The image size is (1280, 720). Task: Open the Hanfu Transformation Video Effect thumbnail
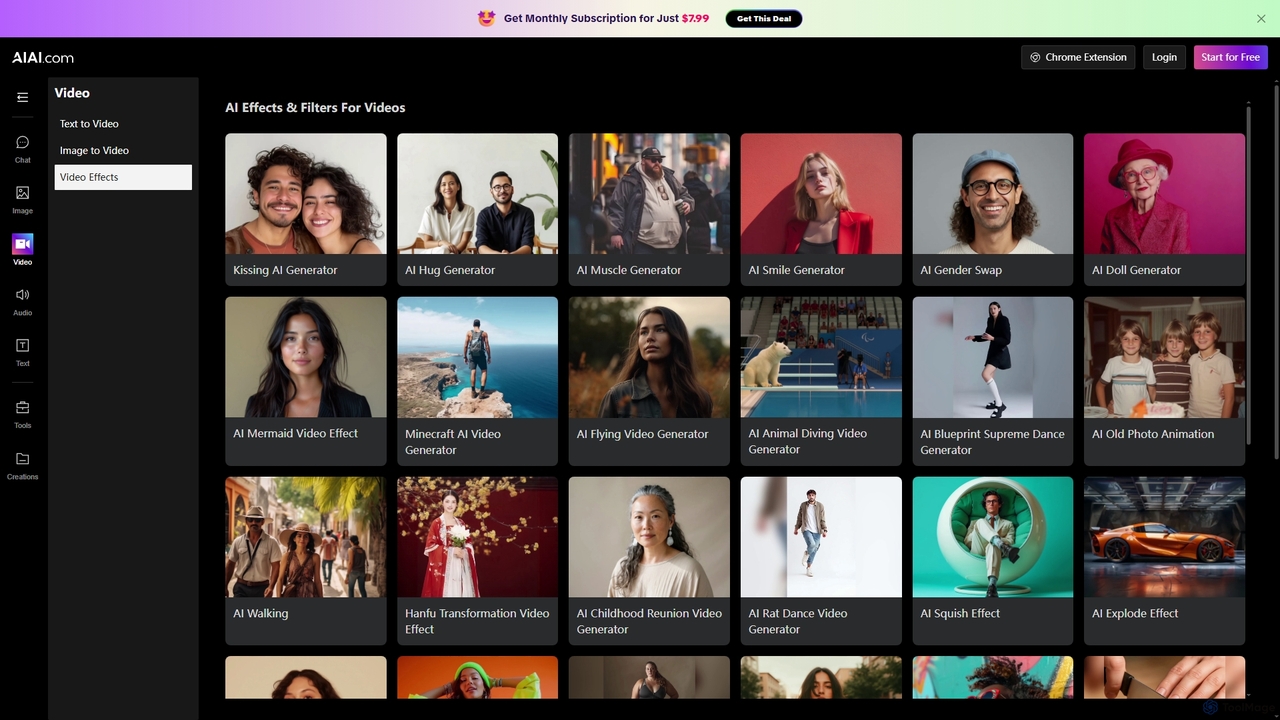pos(477,537)
